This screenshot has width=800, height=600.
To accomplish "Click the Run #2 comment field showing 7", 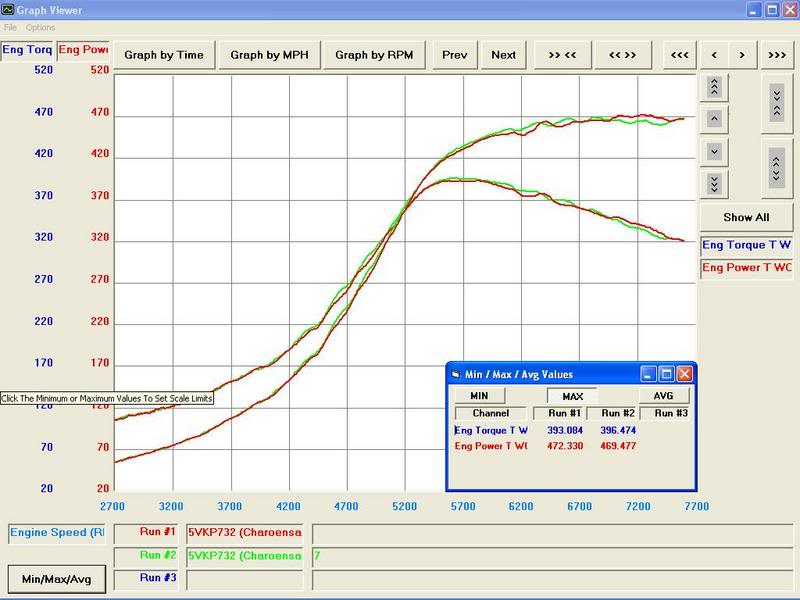I will click(553, 556).
